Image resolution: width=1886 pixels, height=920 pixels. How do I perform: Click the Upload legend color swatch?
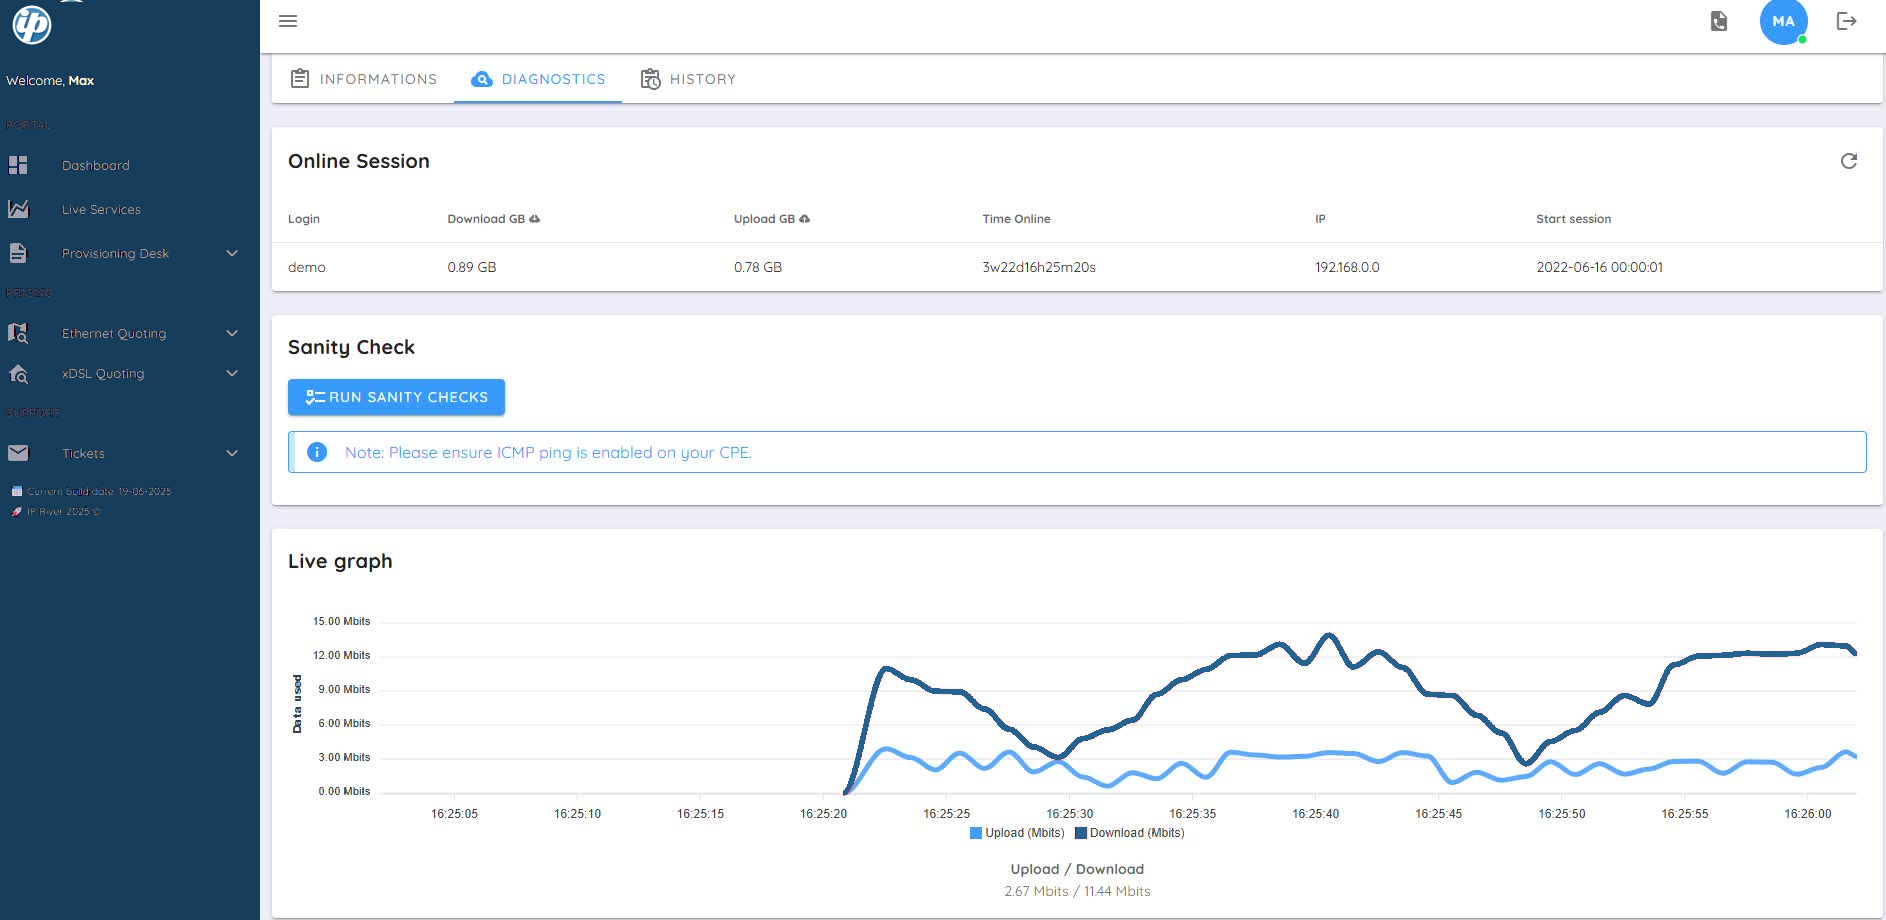click(x=976, y=833)
